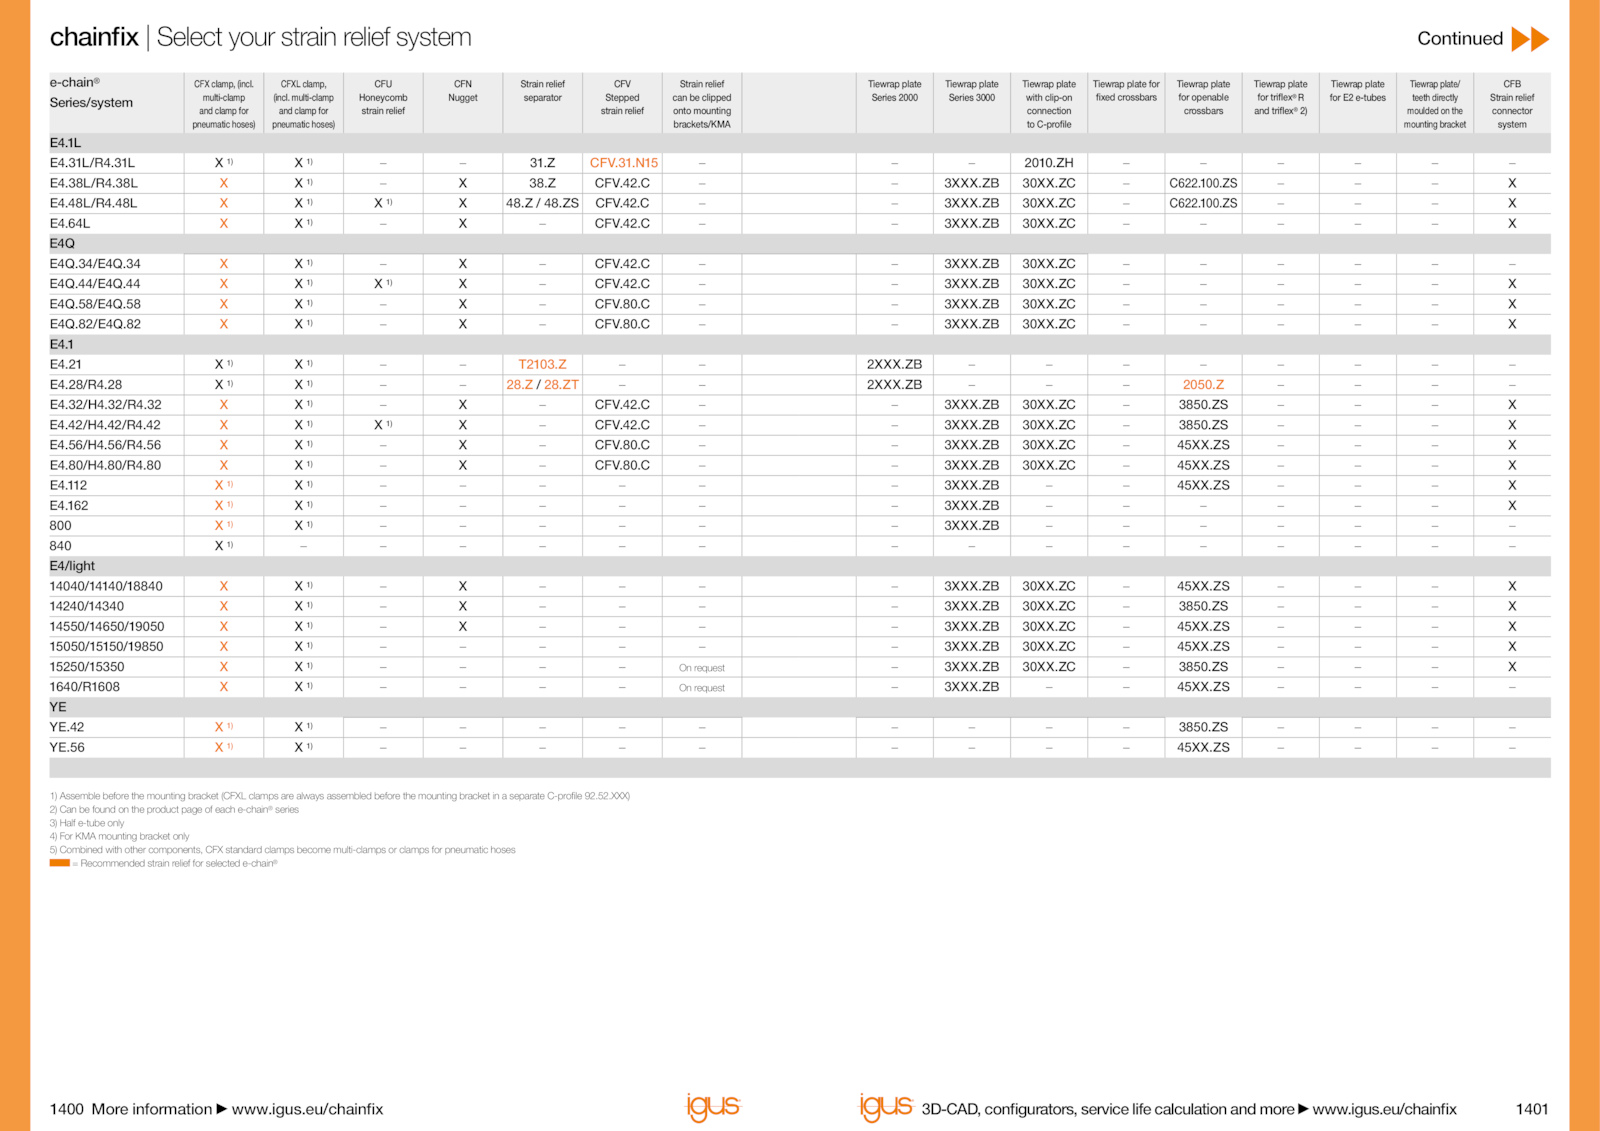Click the orange CFV.31.N15 cell

[x=624, y=163]
